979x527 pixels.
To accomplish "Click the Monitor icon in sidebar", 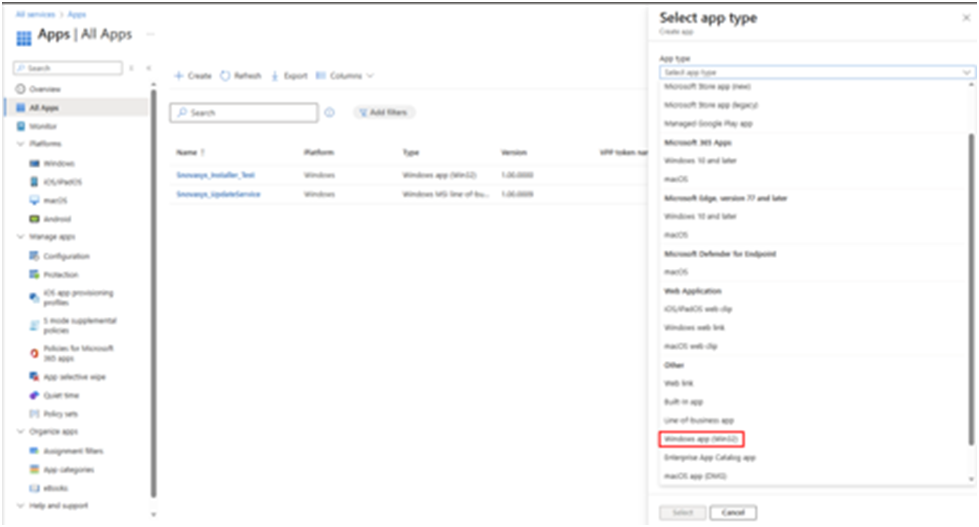I will 21,126.
